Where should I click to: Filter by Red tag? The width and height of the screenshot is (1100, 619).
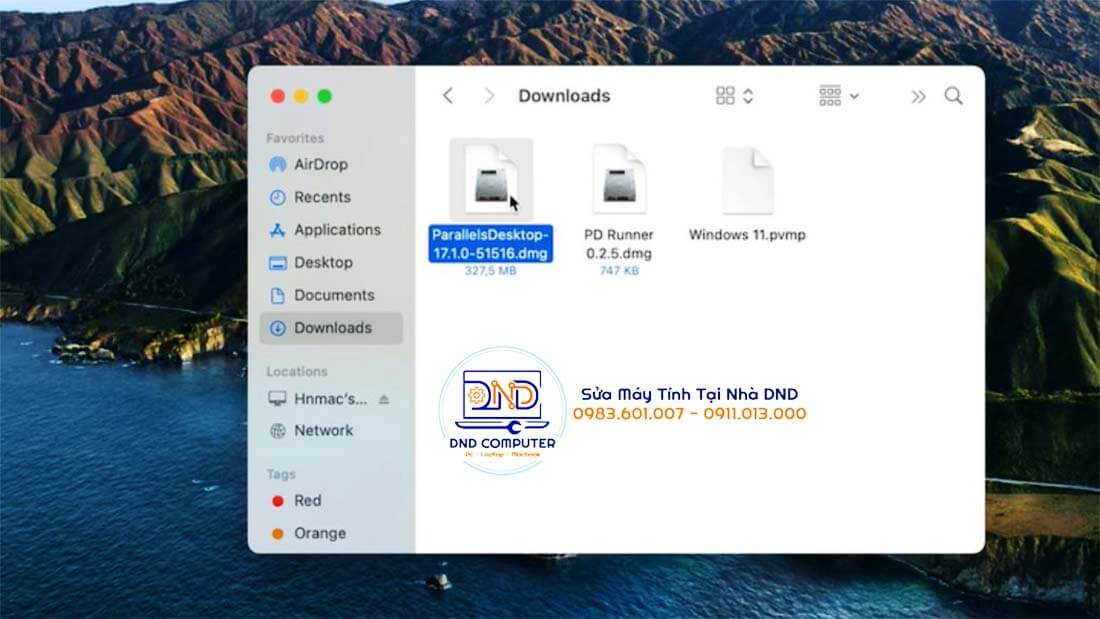(x=331, y=500)
